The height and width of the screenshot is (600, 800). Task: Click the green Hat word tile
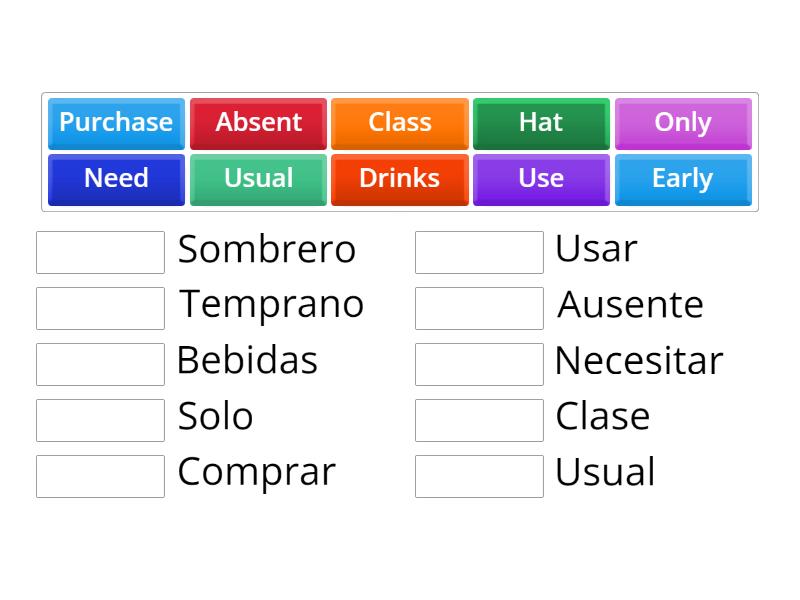[x=541, y=123]
